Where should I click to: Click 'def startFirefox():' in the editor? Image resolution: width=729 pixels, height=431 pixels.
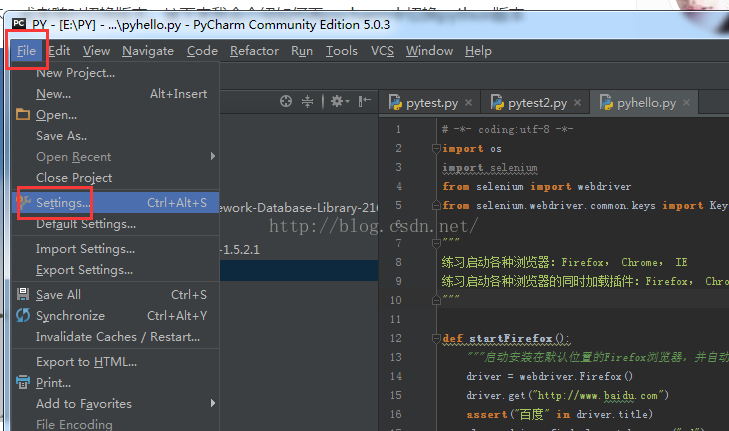point(506,338)
